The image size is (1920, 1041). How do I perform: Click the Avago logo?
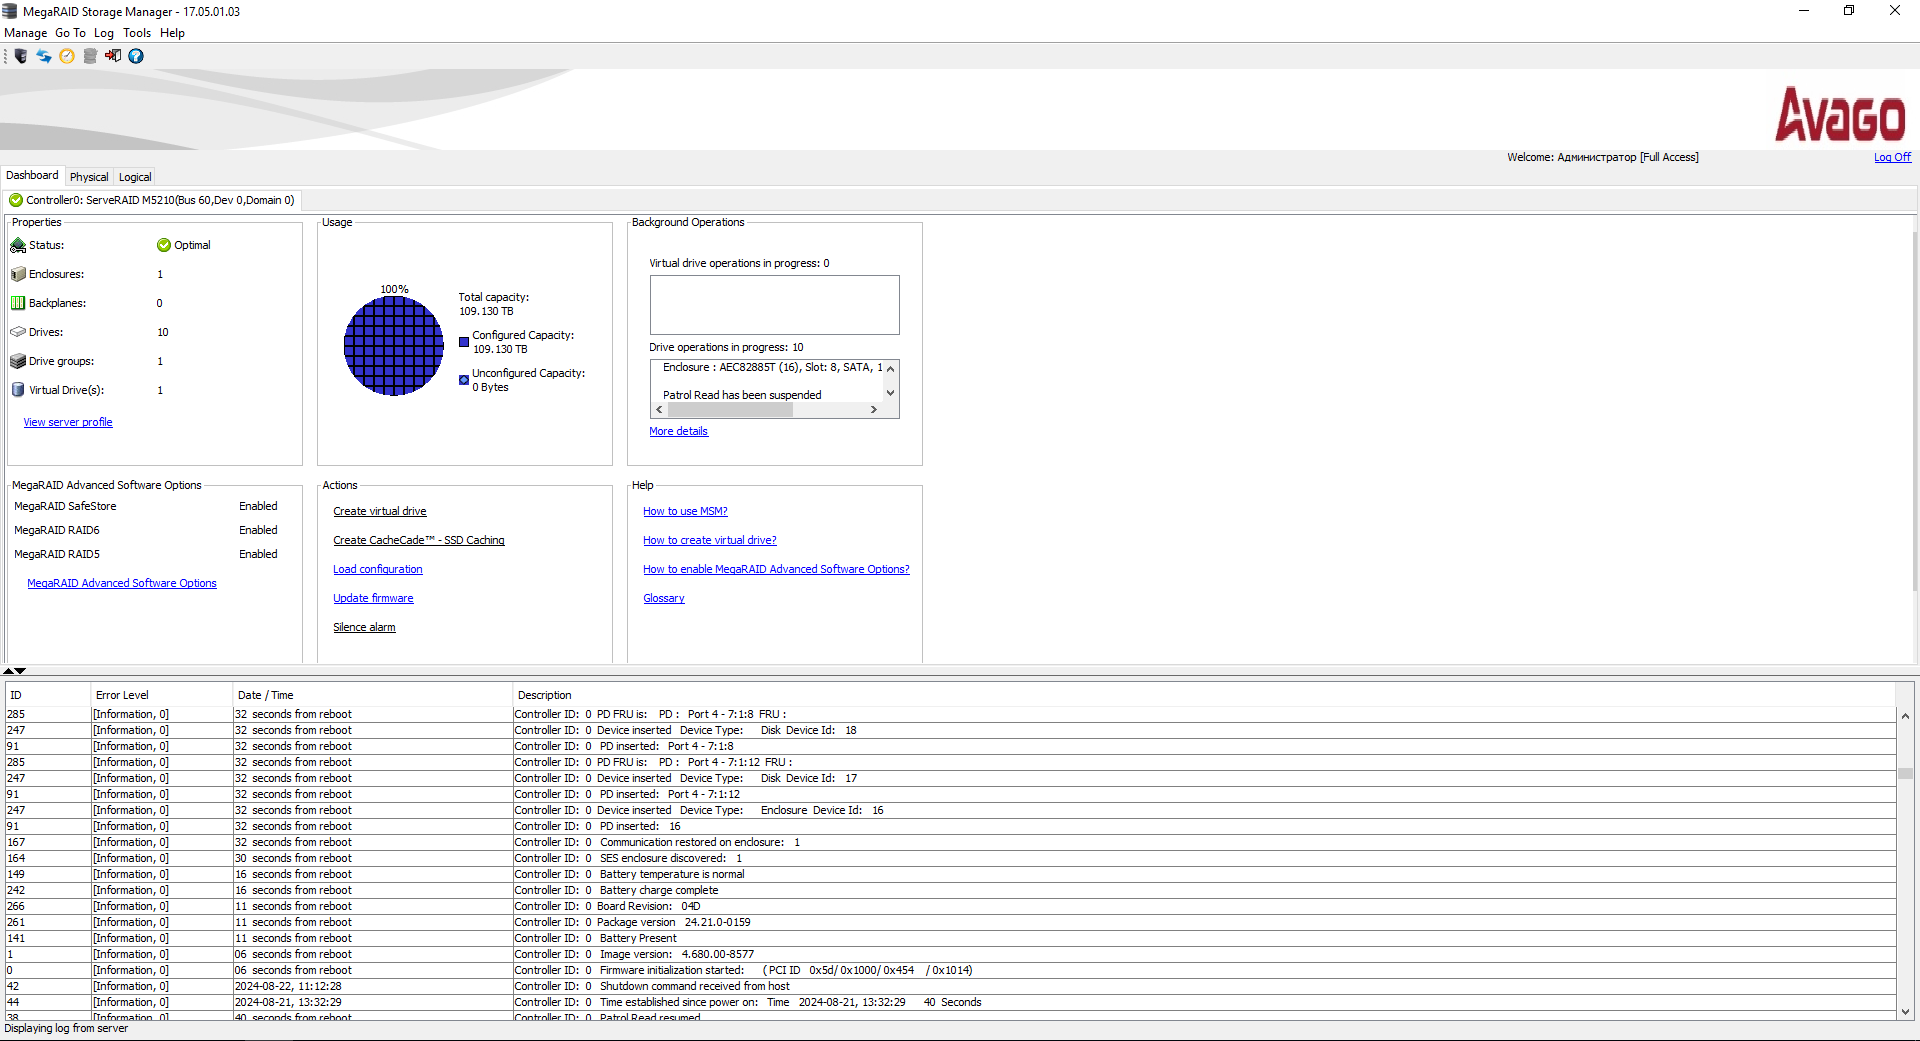coord(1840,114)
